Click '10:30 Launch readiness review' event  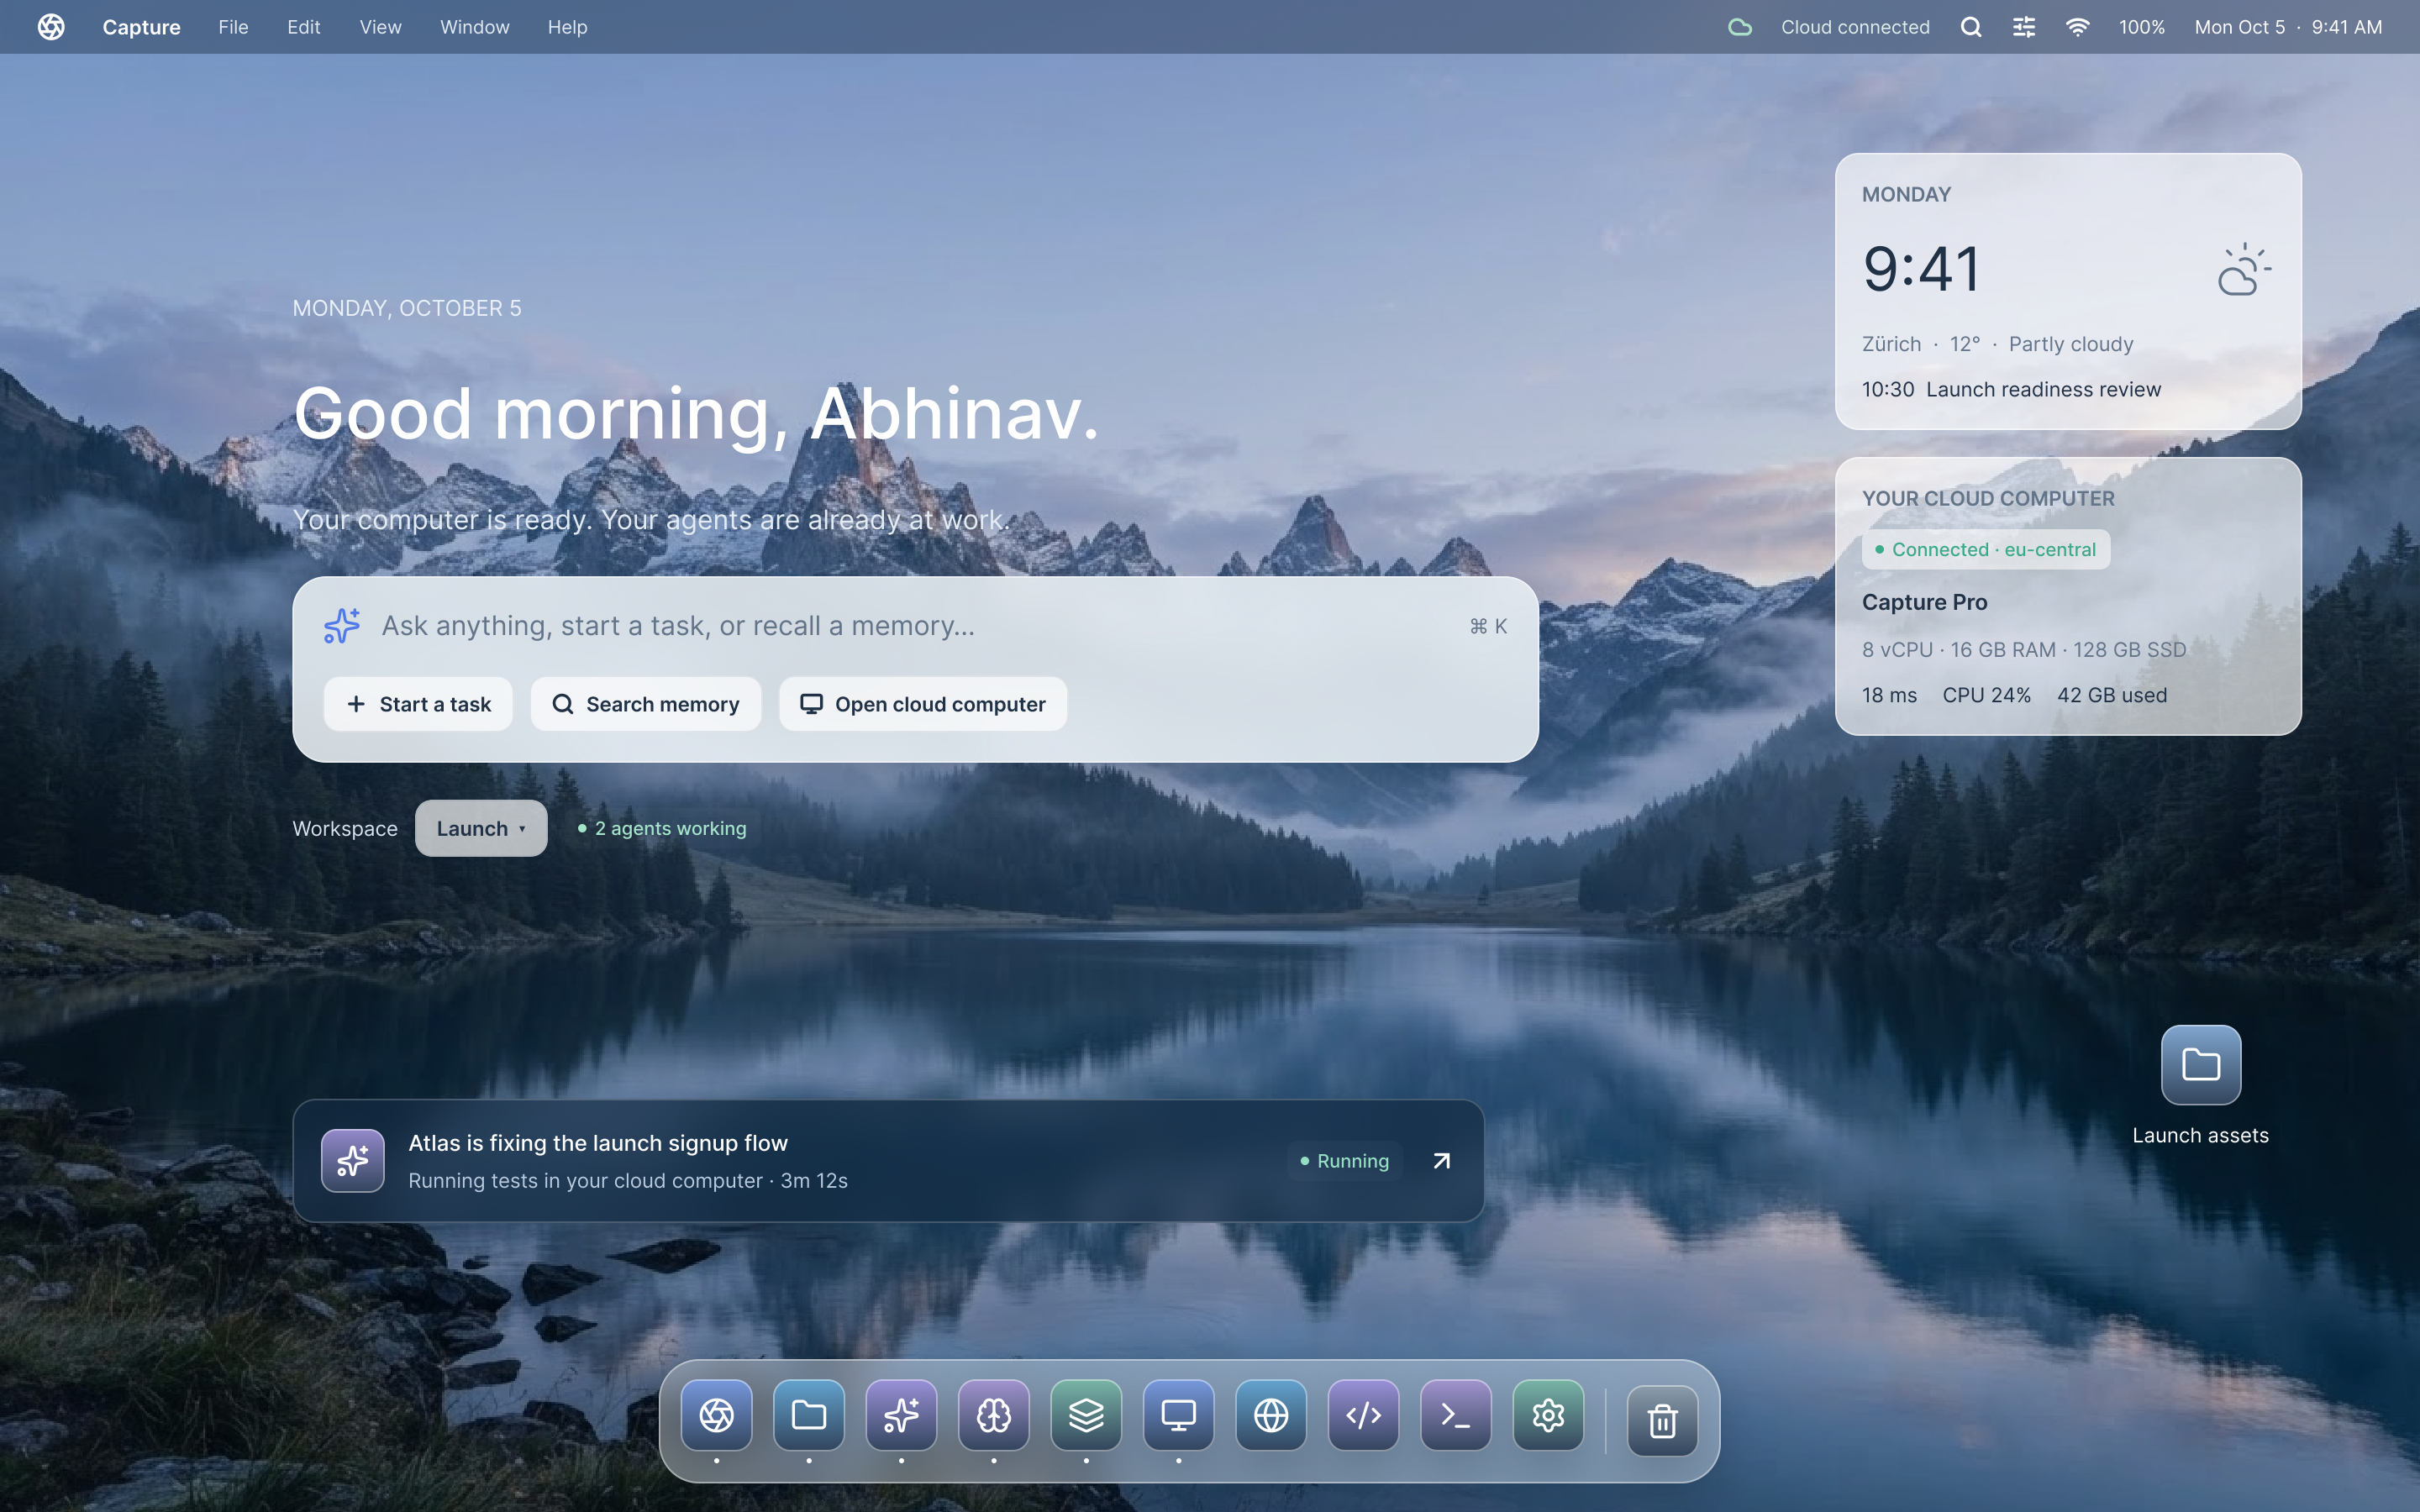(x=2011, y=389)
